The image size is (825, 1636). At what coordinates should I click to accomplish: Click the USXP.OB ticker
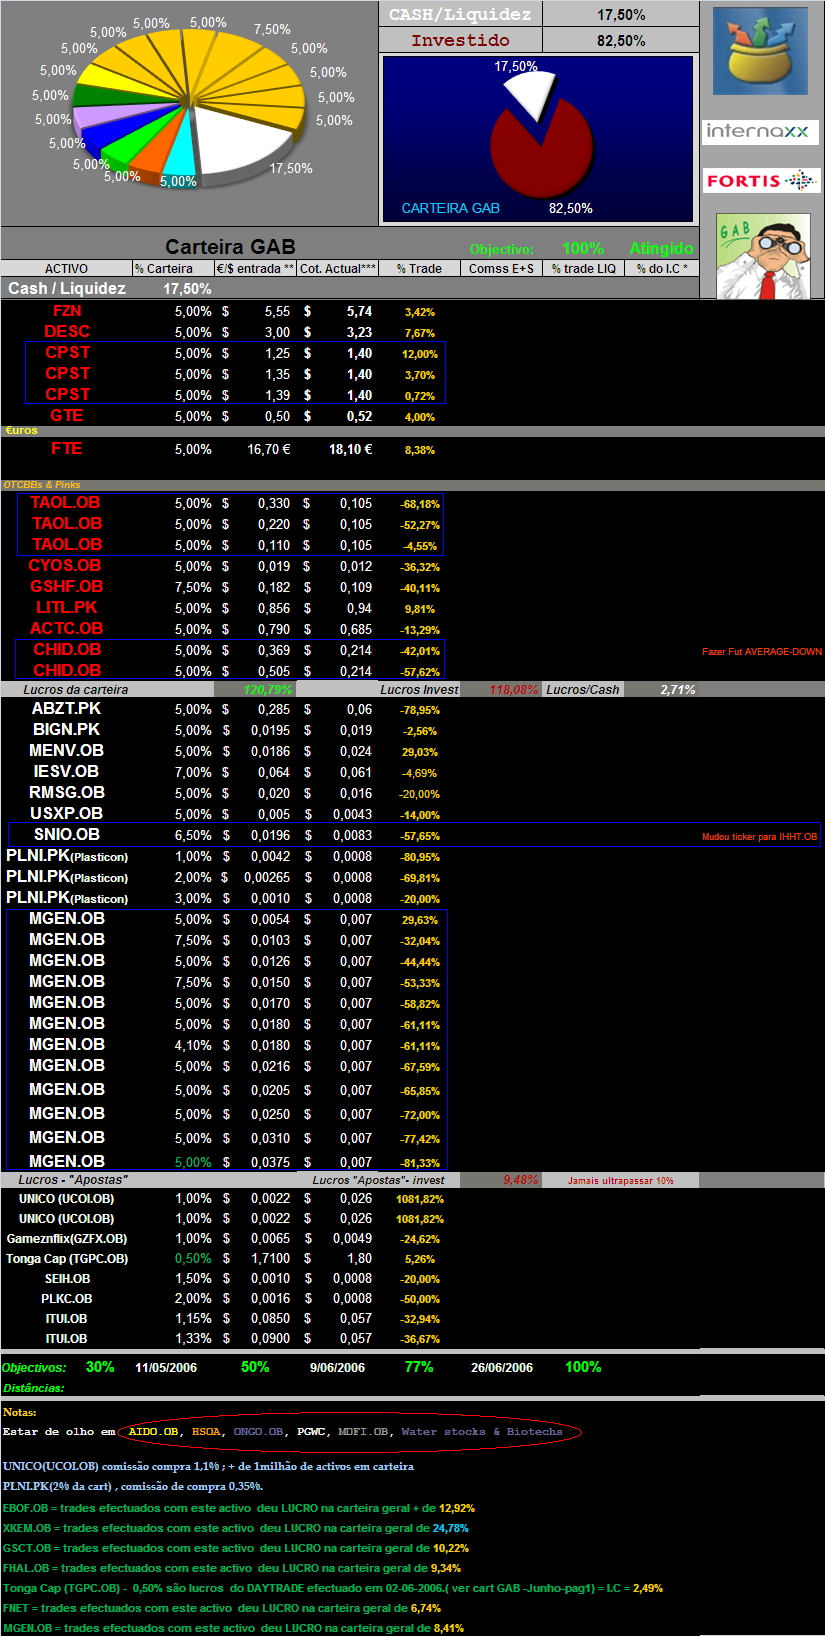pyautogui.click(x=67, y=813)
